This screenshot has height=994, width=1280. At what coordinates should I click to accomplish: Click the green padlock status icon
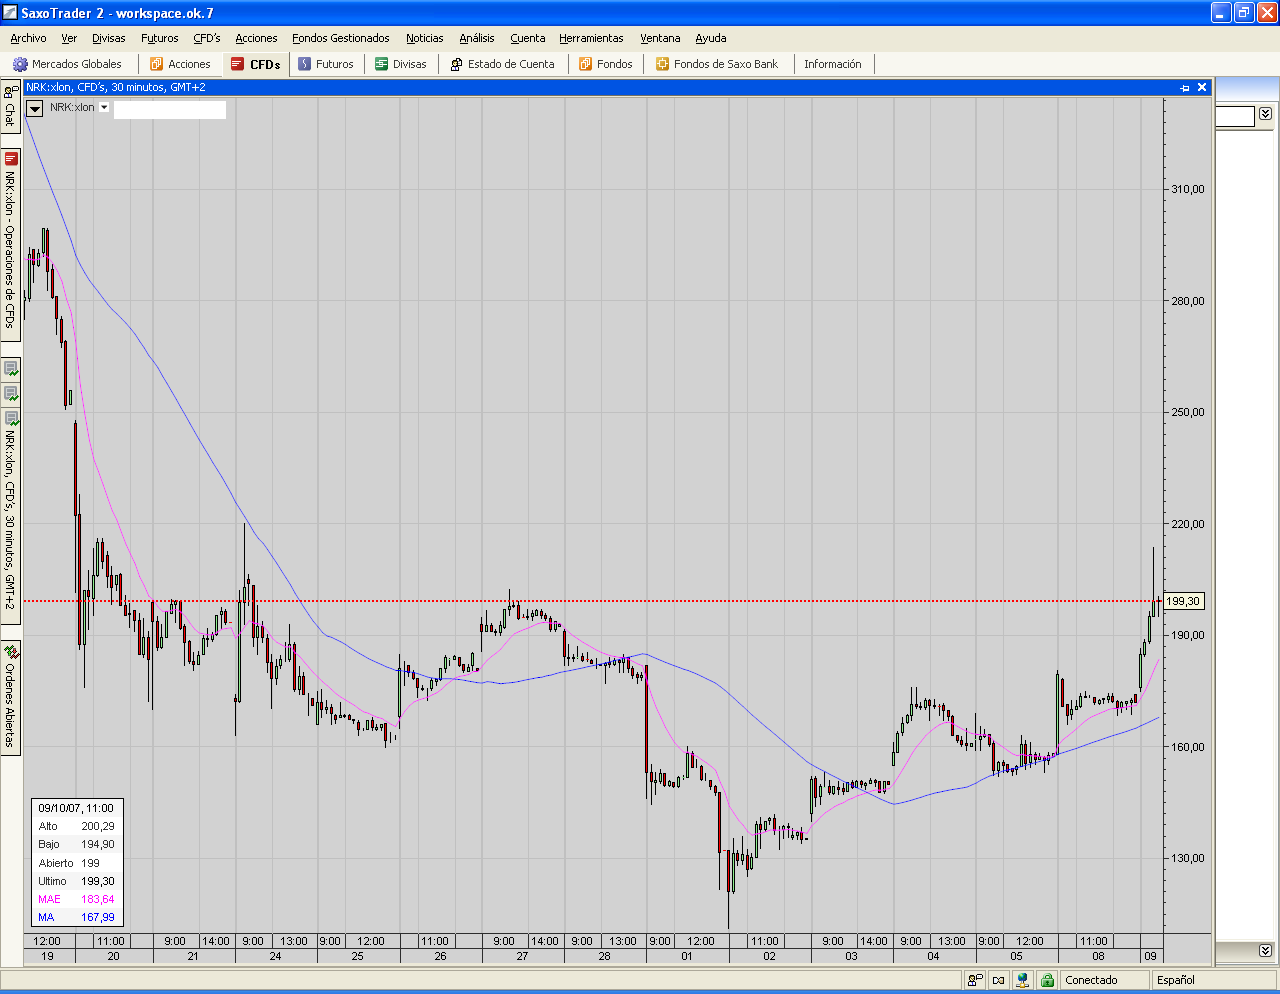click(1047, 980)
